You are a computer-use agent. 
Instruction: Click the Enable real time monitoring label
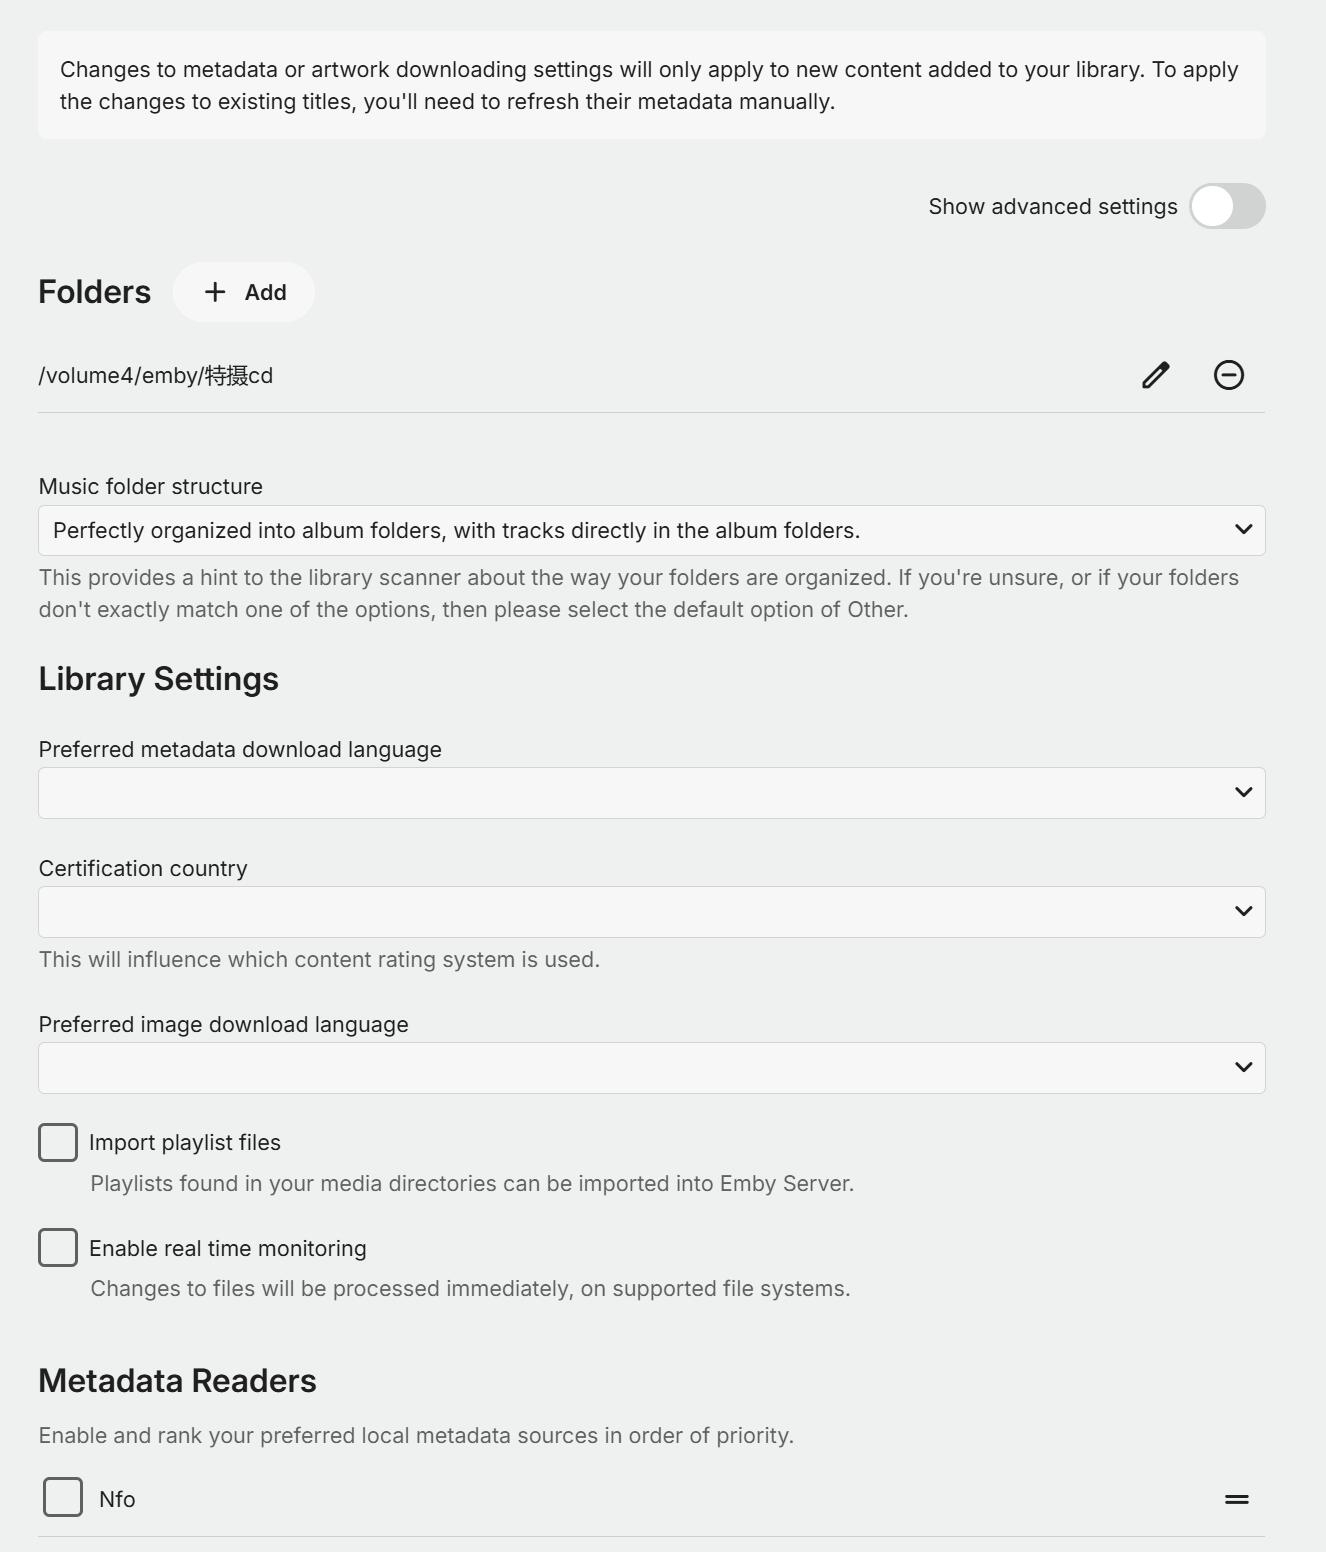228,1248
